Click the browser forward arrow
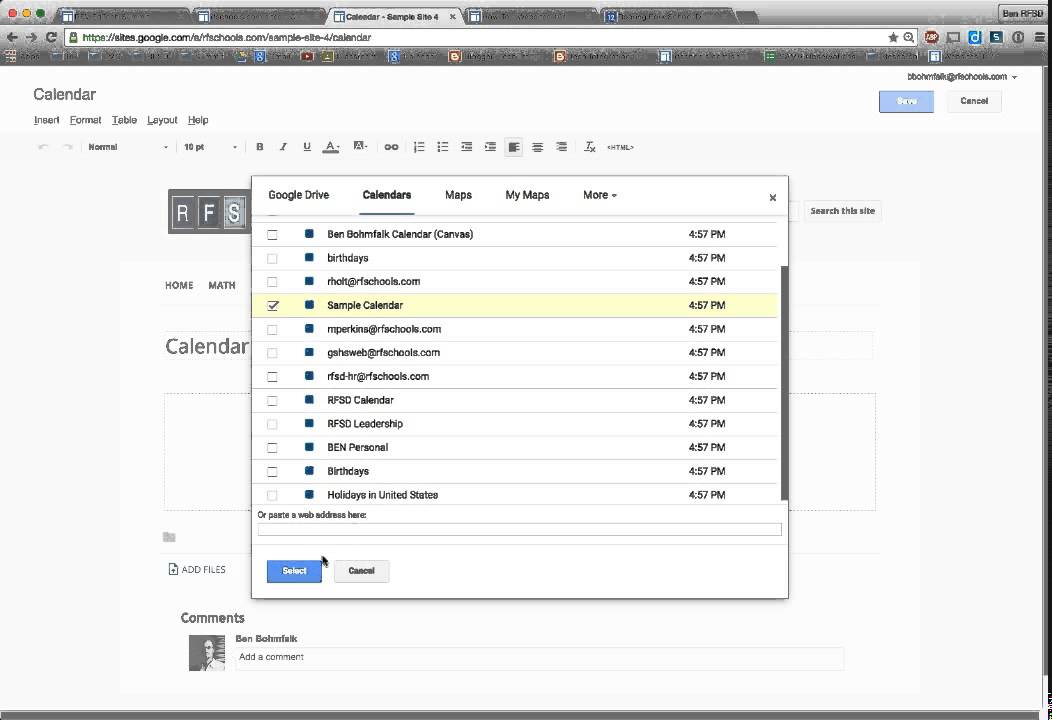This screenshot has width=1052, height=720. (x=32, y=38)
